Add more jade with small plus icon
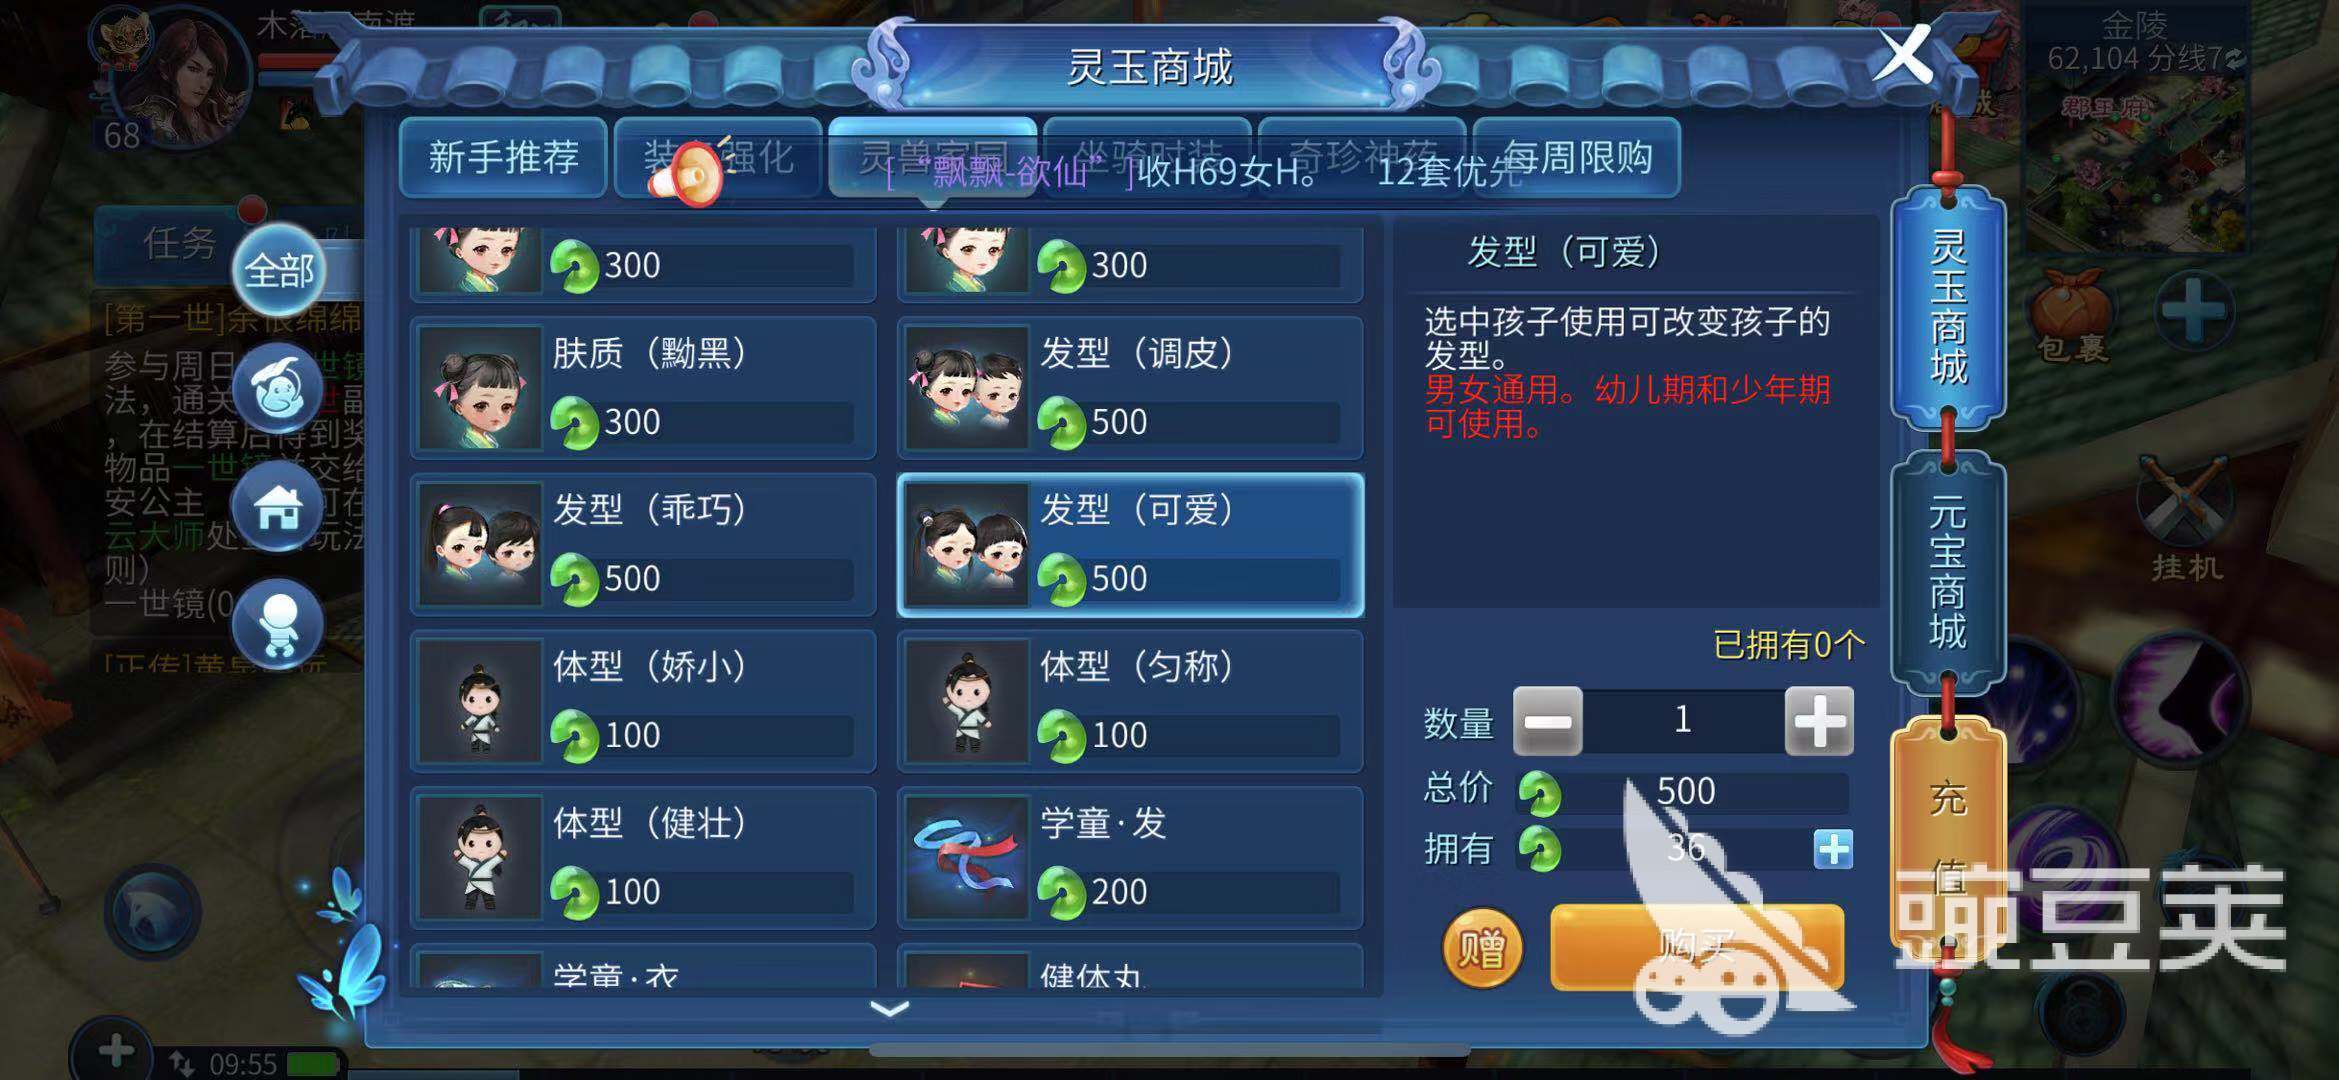The image size is (2339, 1080). coord(1833,849)
